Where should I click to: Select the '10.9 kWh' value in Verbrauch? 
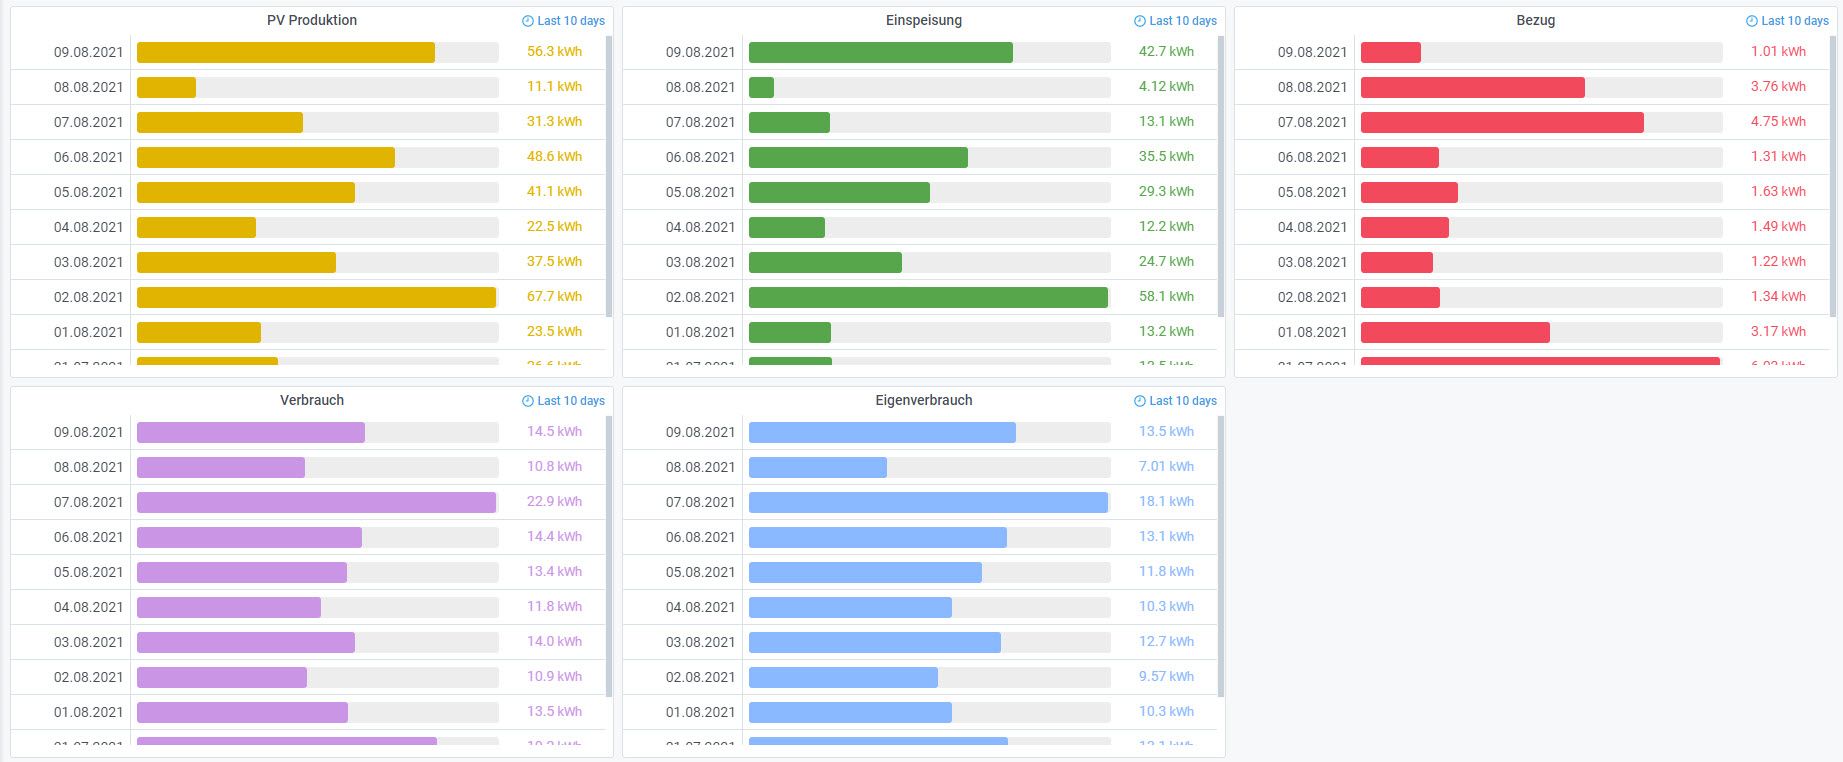tap(554, 677)
